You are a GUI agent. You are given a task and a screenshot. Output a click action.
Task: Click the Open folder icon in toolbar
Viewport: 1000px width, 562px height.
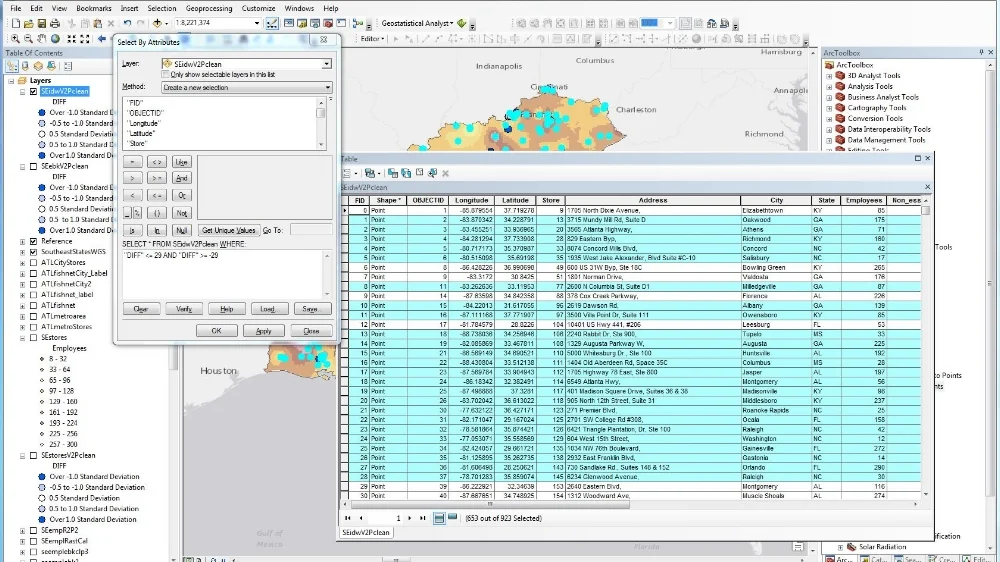[29, 24]
